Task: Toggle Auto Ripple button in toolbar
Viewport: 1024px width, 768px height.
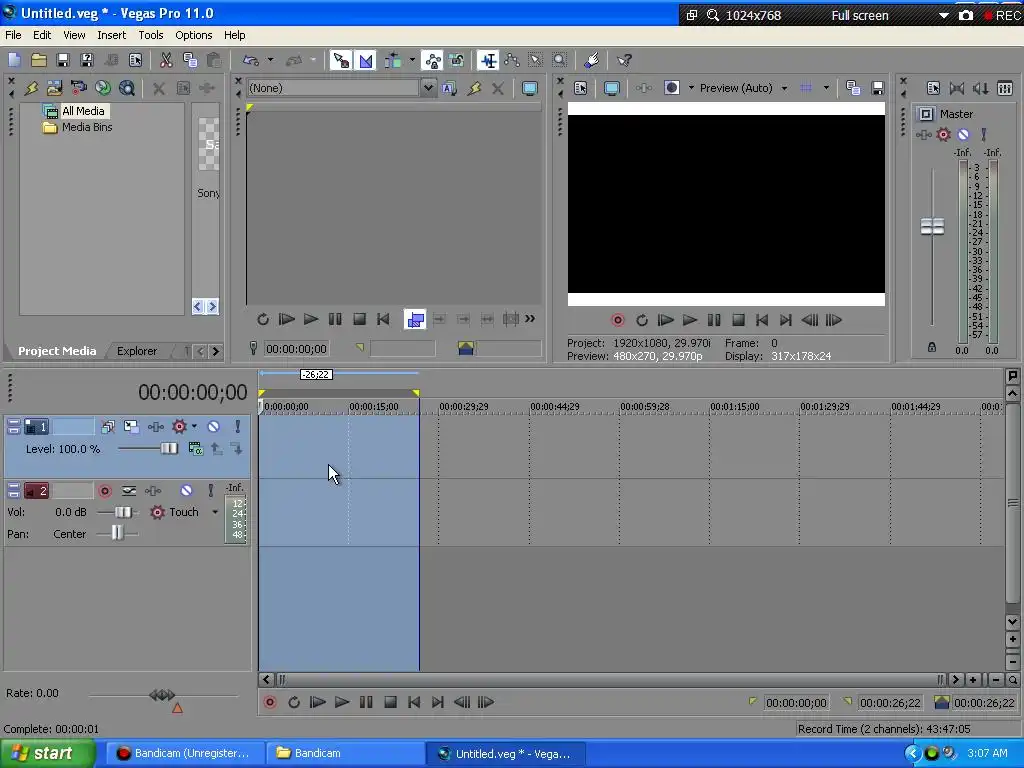Action: 393,61
